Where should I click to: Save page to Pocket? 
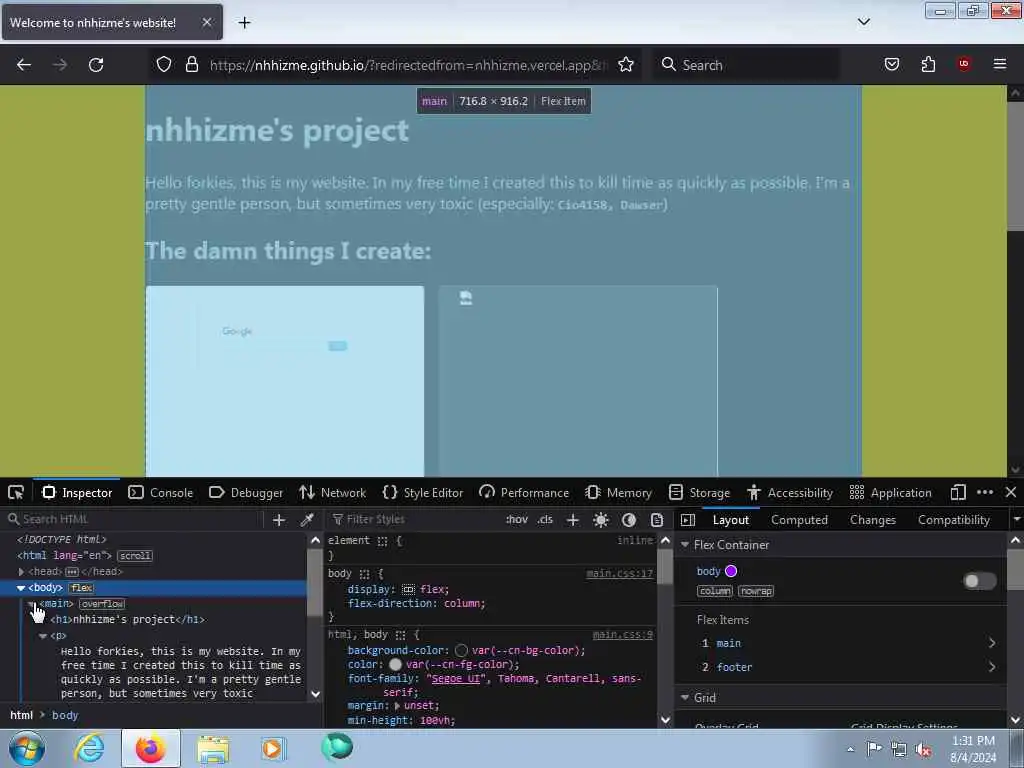coord(891,64)
